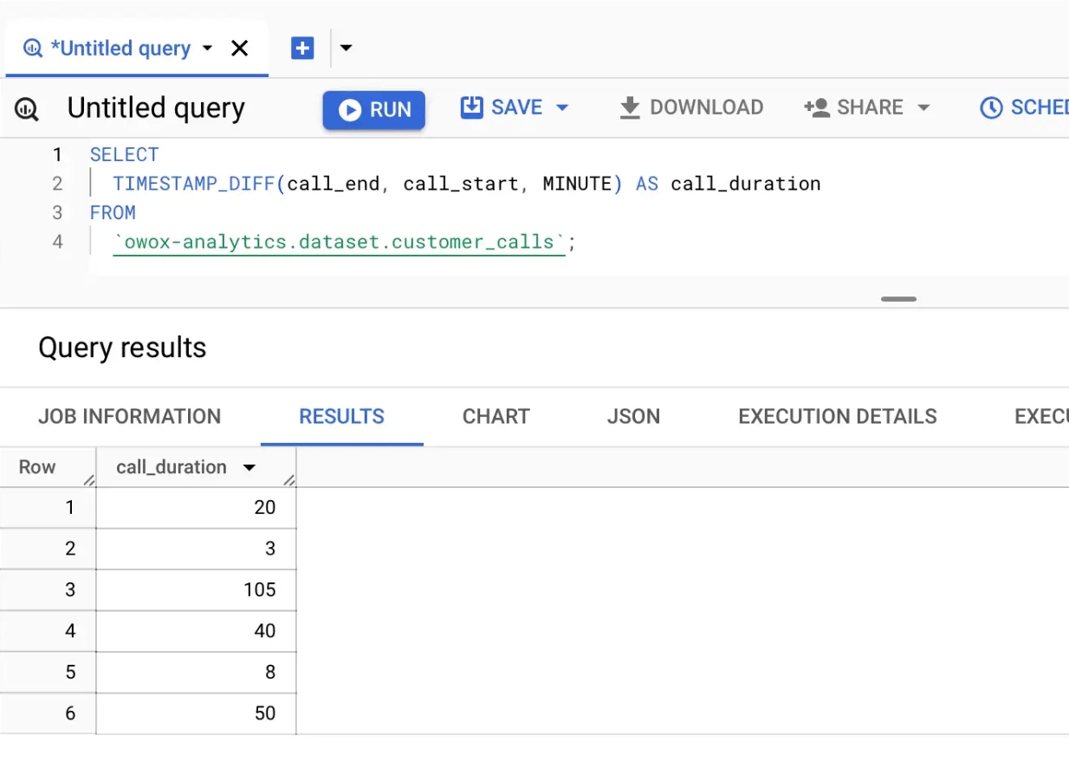Screen dimensions: 1069x768
Task: Click row number 6 in results
Action: coord(70,713)
